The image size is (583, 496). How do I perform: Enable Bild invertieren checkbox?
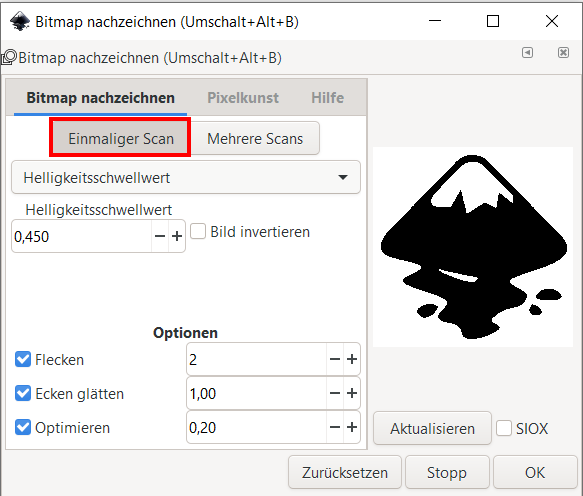[x=198, y=231]
